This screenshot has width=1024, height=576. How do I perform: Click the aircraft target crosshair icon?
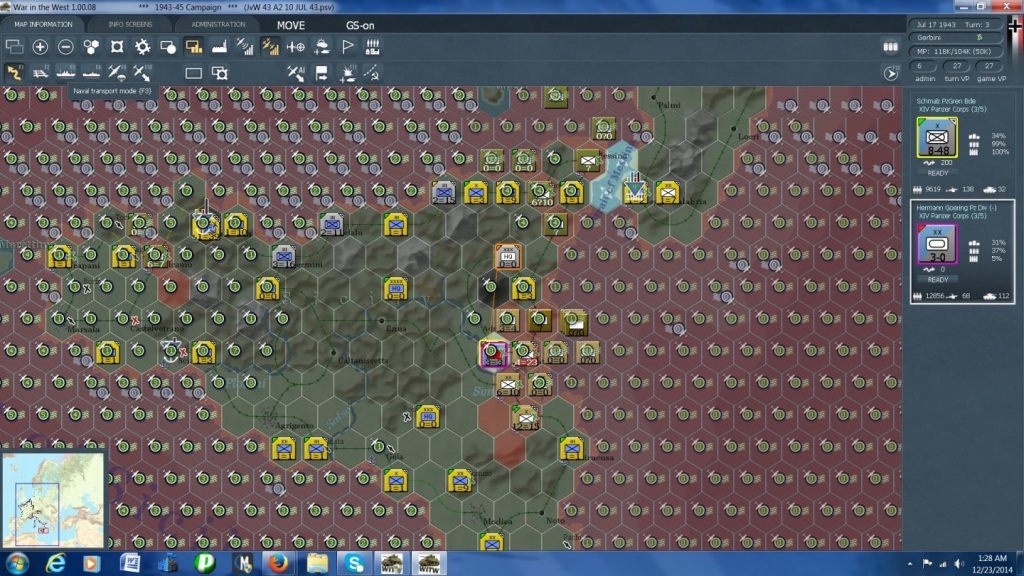point(296,46)
